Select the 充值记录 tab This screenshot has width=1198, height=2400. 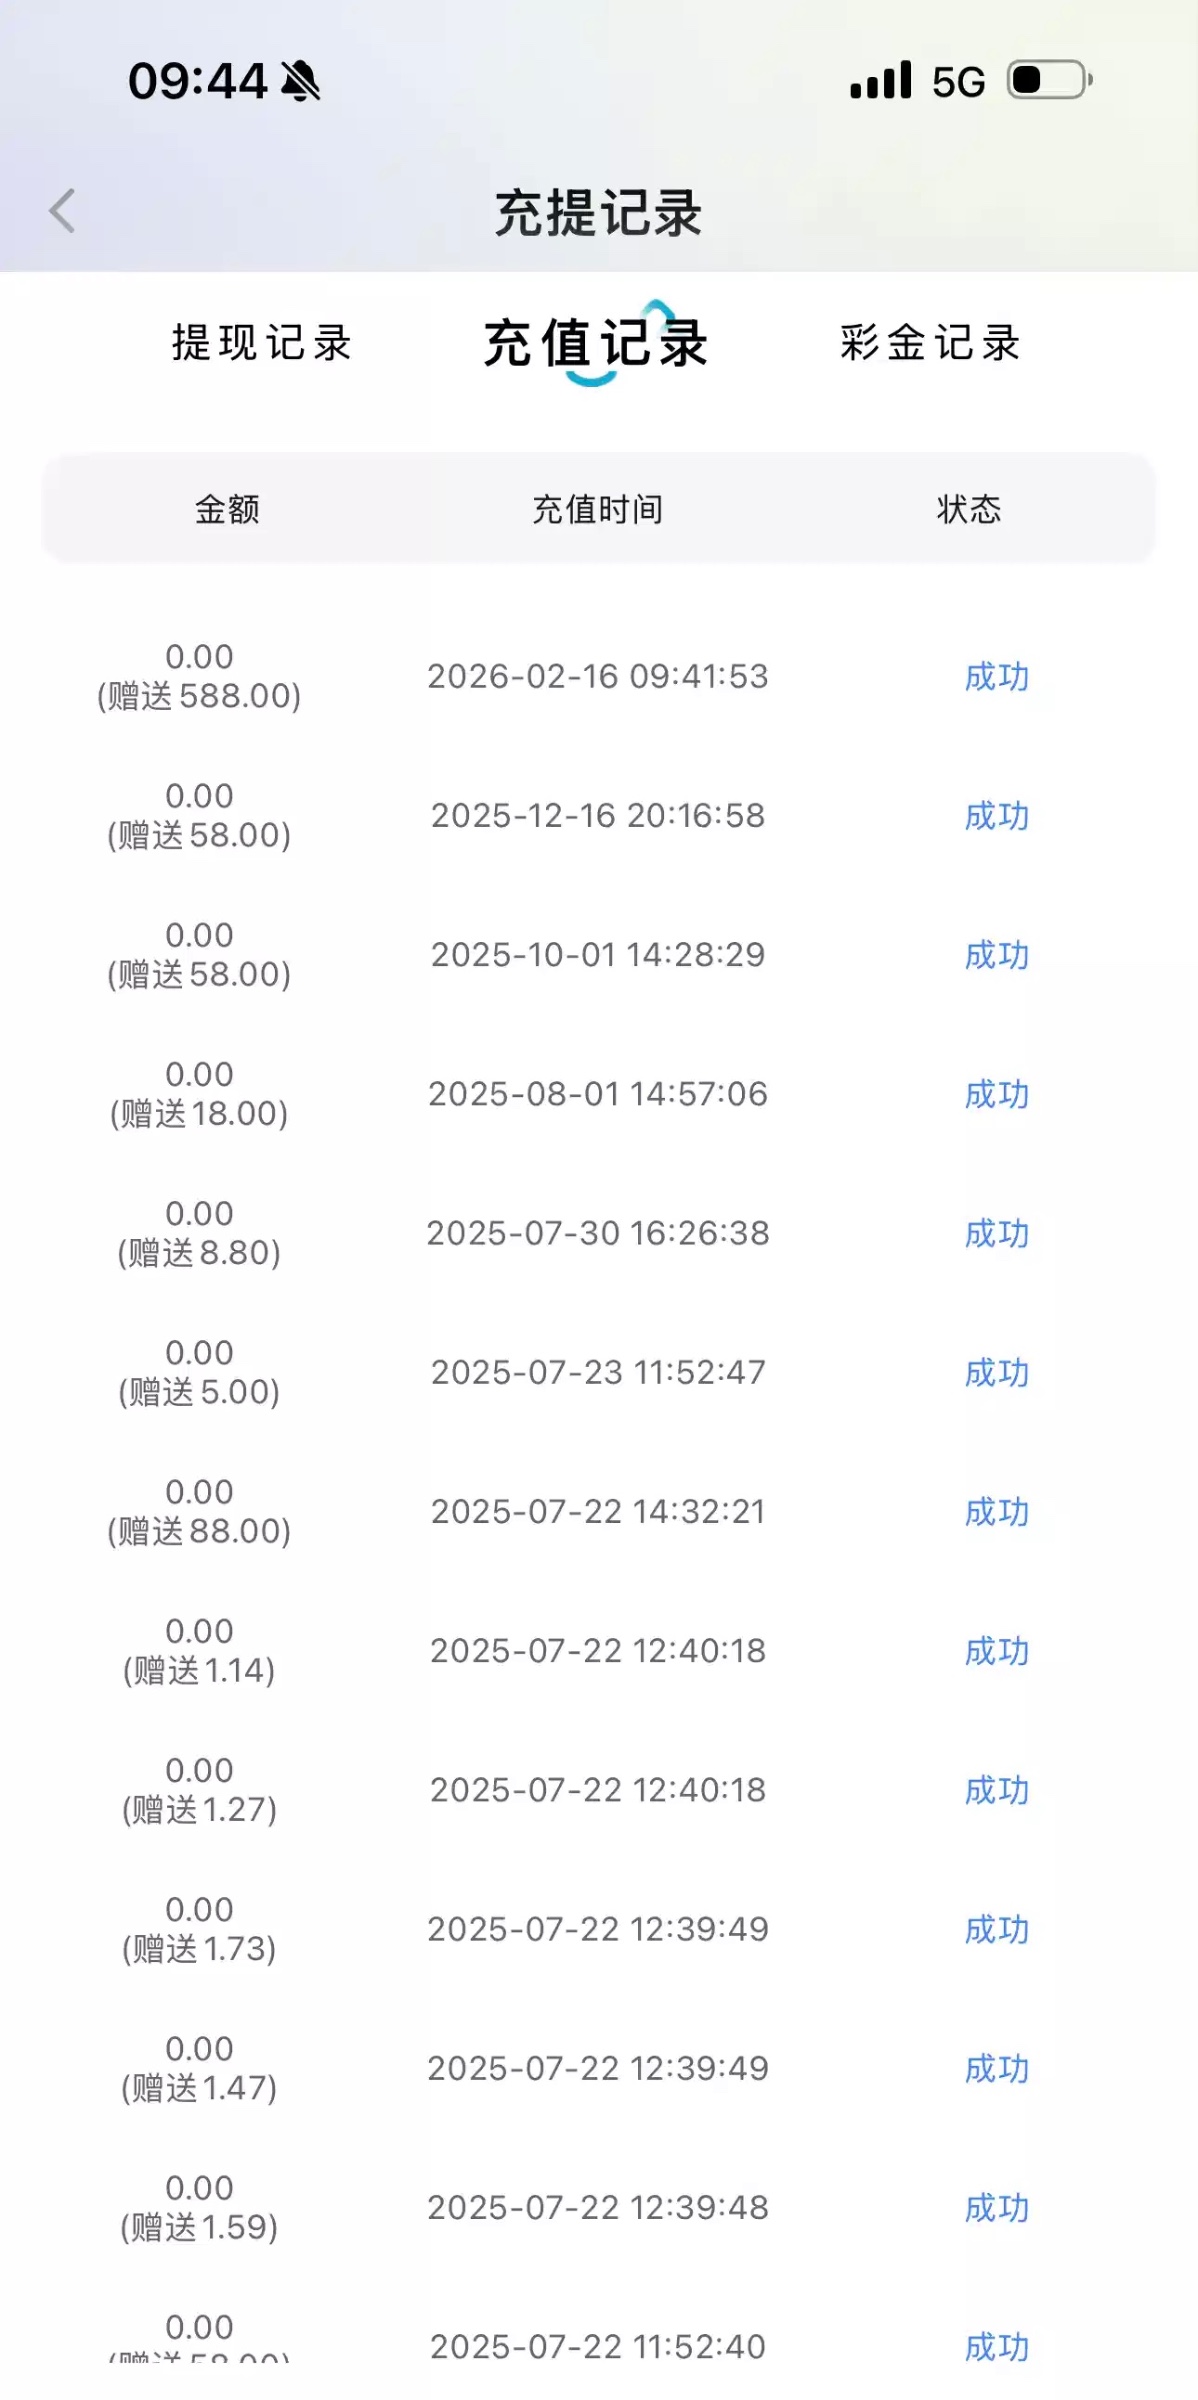pyautogui.click(x=596, y=343)
